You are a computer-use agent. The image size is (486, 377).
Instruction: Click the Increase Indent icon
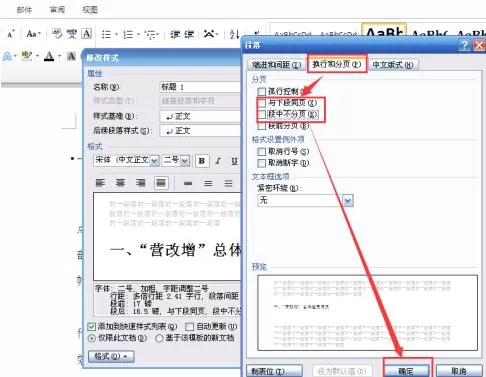point(189,34)
